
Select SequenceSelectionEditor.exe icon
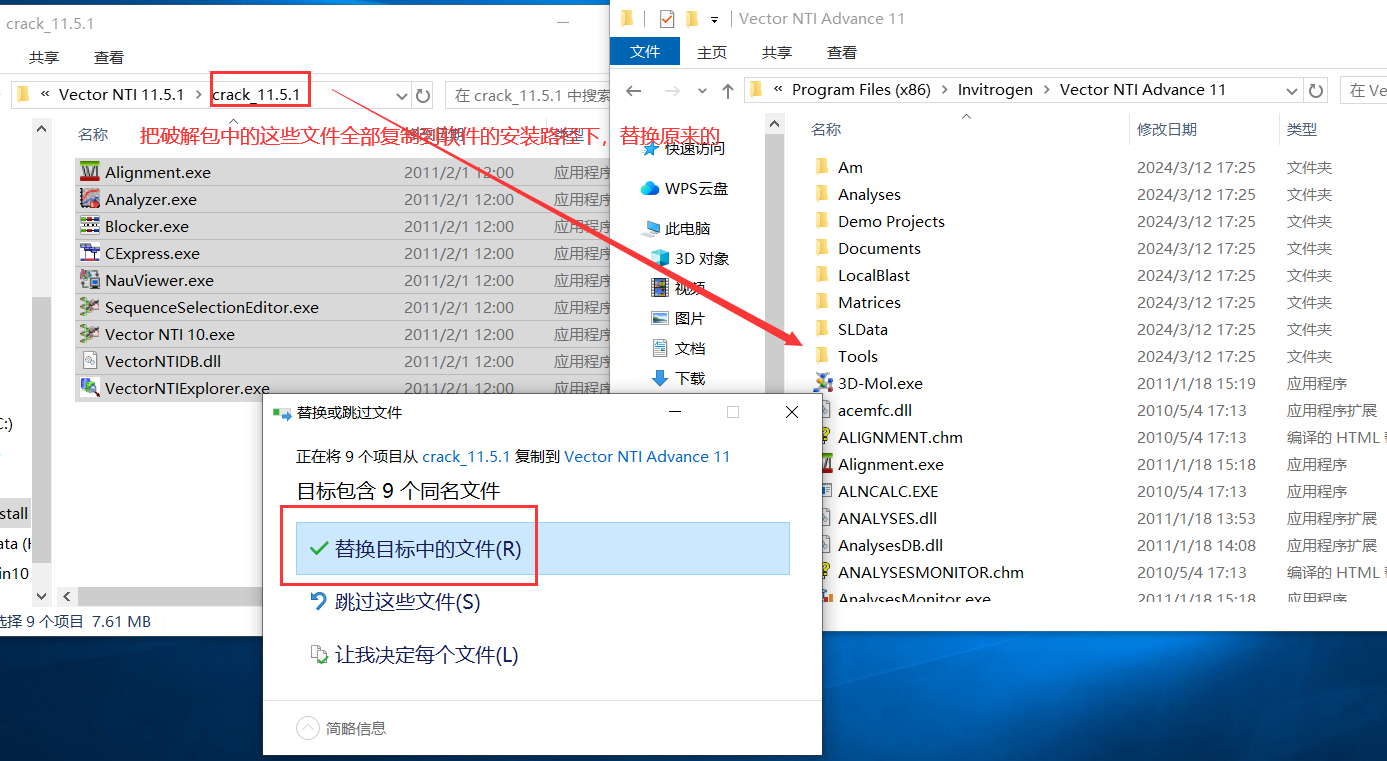[90, 307]
